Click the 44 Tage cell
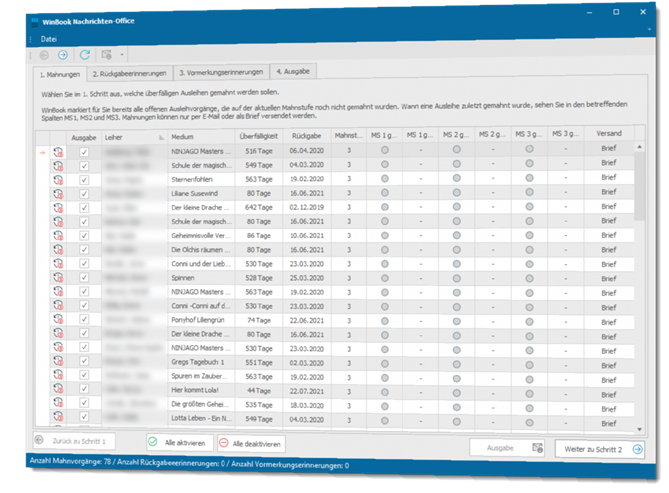669x493 pixels. click(259, 391)
